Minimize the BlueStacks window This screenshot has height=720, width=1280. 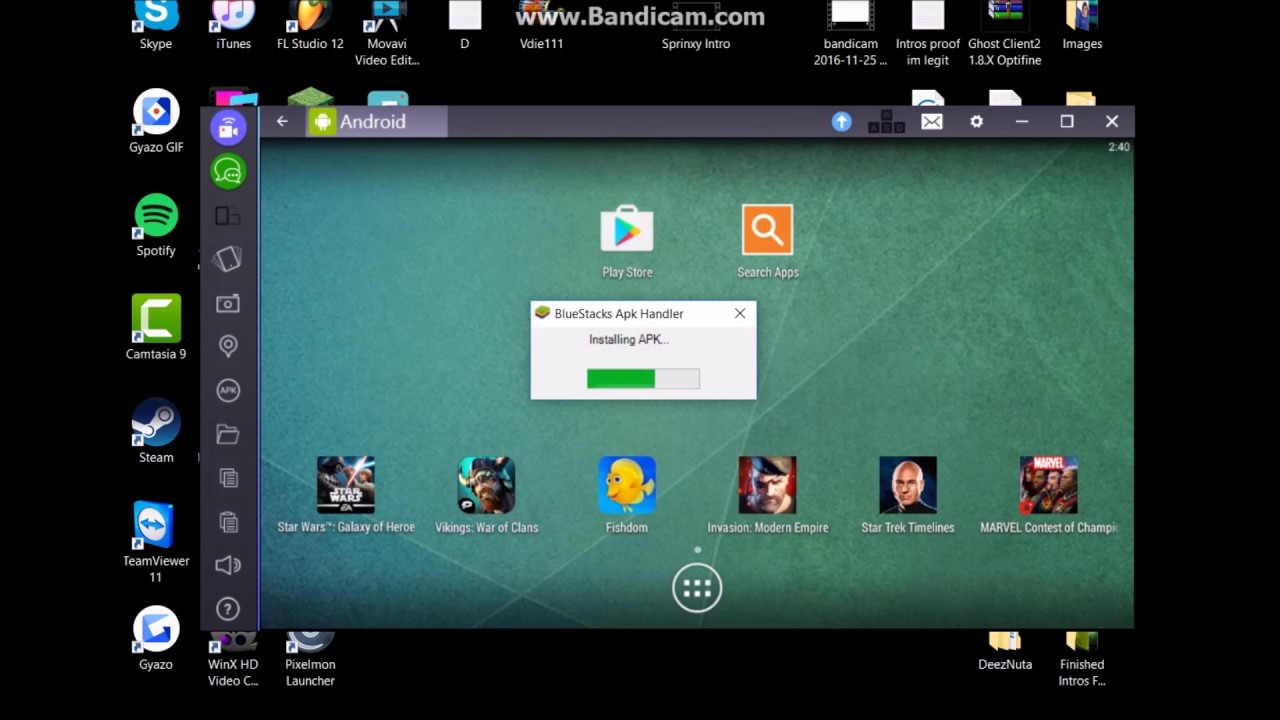[x=1022, y=121]
